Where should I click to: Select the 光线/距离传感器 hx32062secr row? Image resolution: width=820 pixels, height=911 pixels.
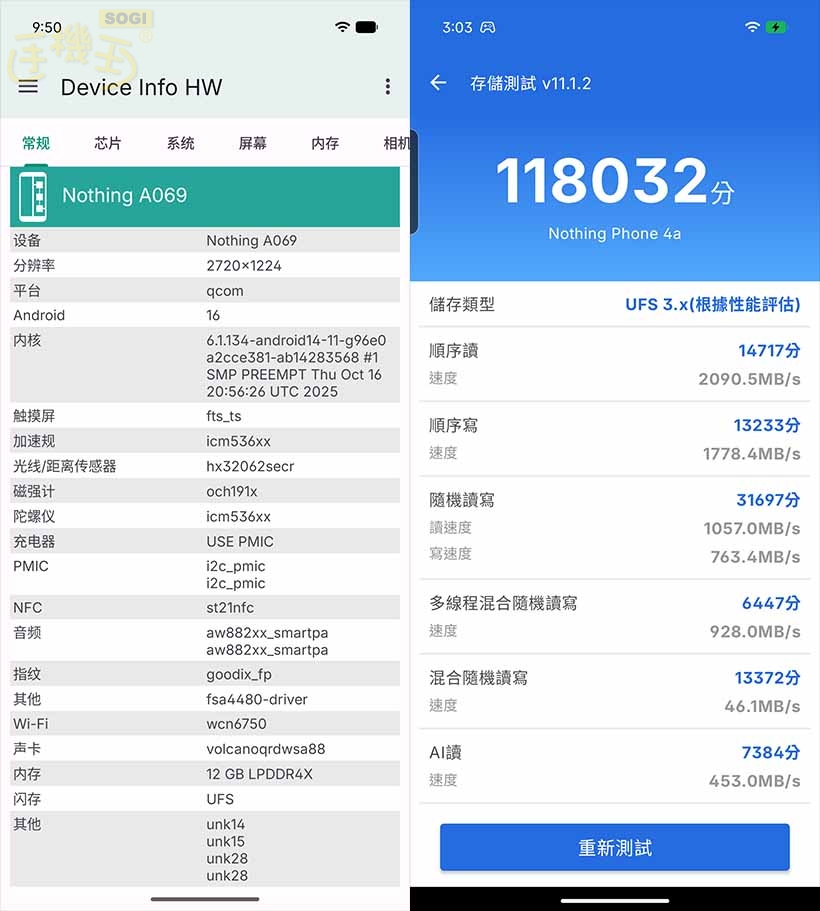pos(205,466)
